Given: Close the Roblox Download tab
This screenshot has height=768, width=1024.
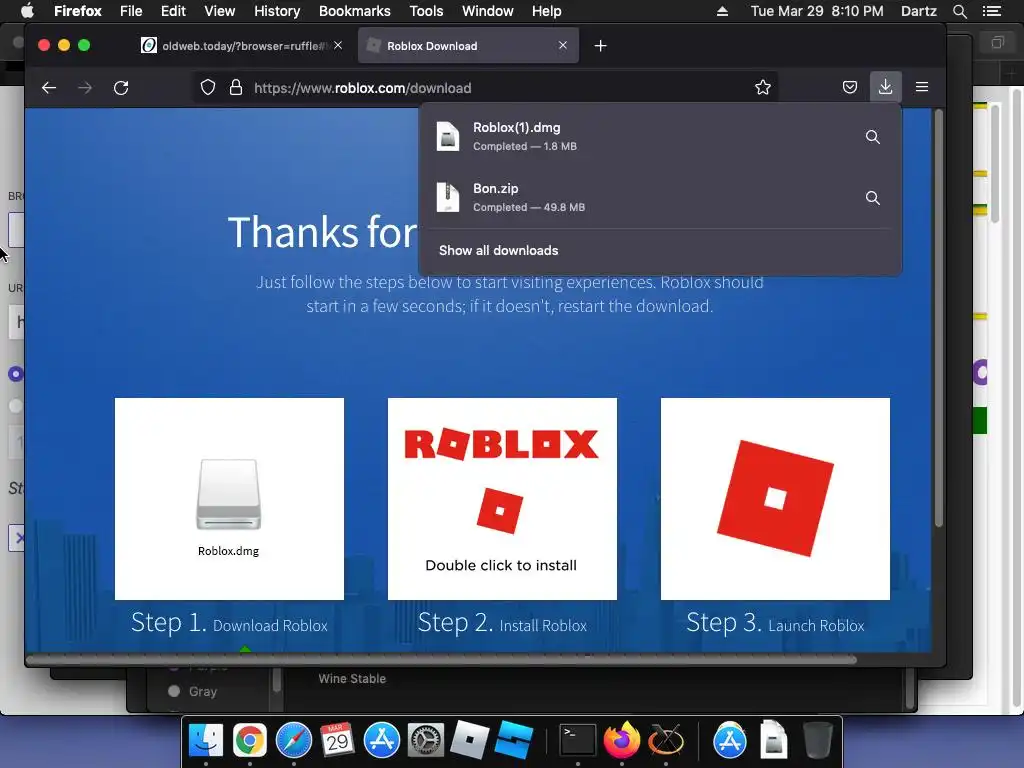Looking at the screenshot, I should 563,45.
